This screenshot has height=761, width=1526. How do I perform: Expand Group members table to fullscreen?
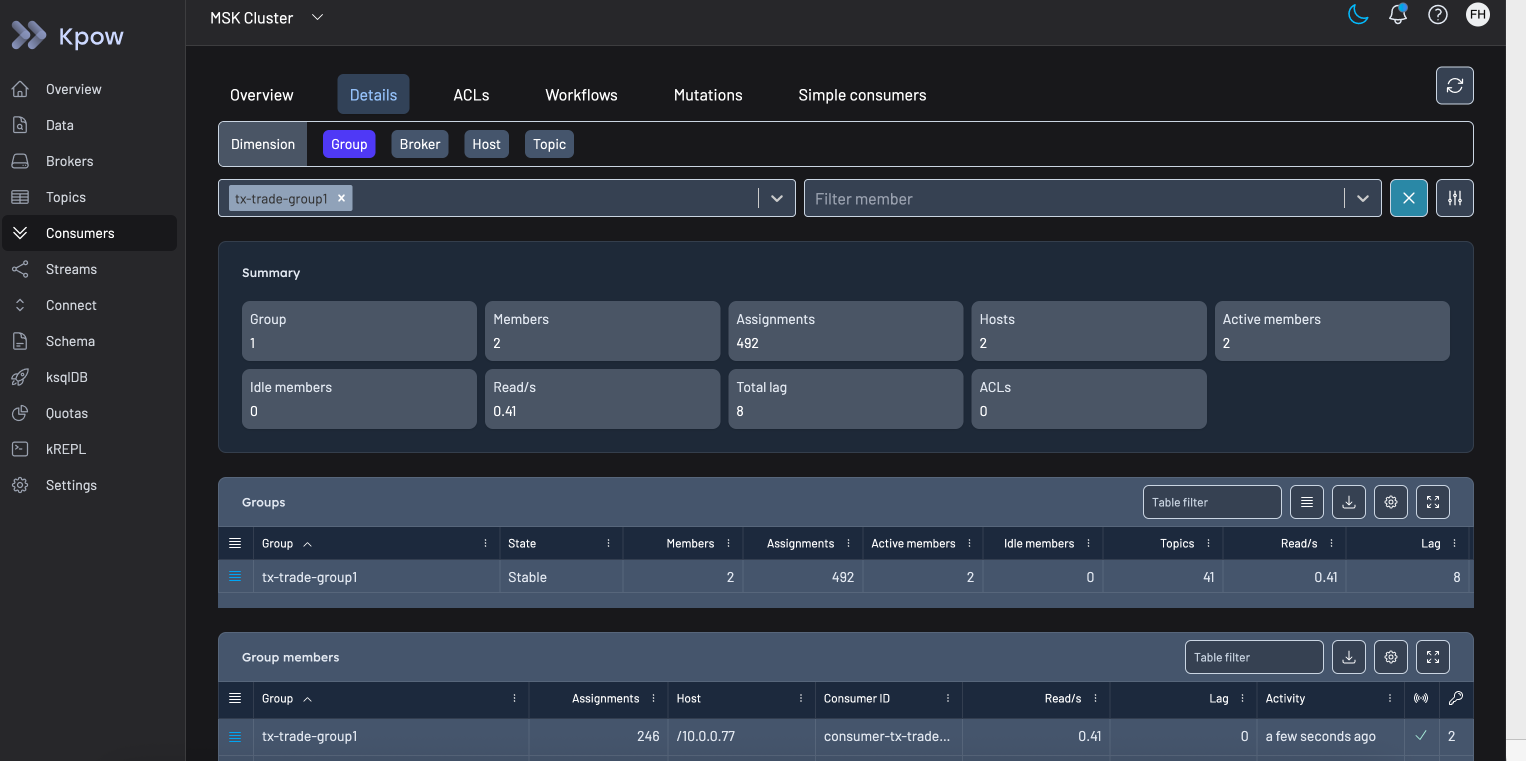click(x=1433, y=657)
